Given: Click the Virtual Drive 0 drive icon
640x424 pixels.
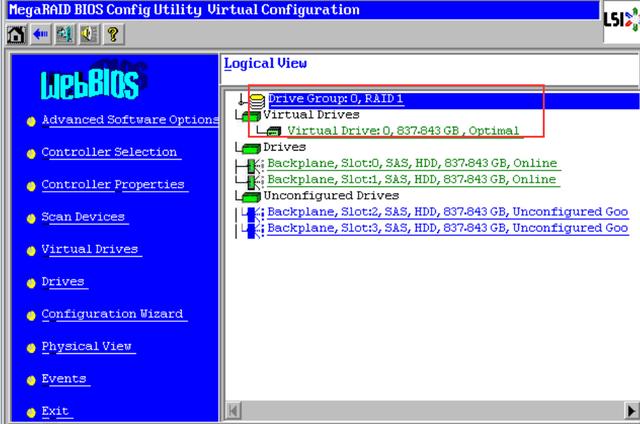Looking at the screenshot, I should [x=274, y=131].
